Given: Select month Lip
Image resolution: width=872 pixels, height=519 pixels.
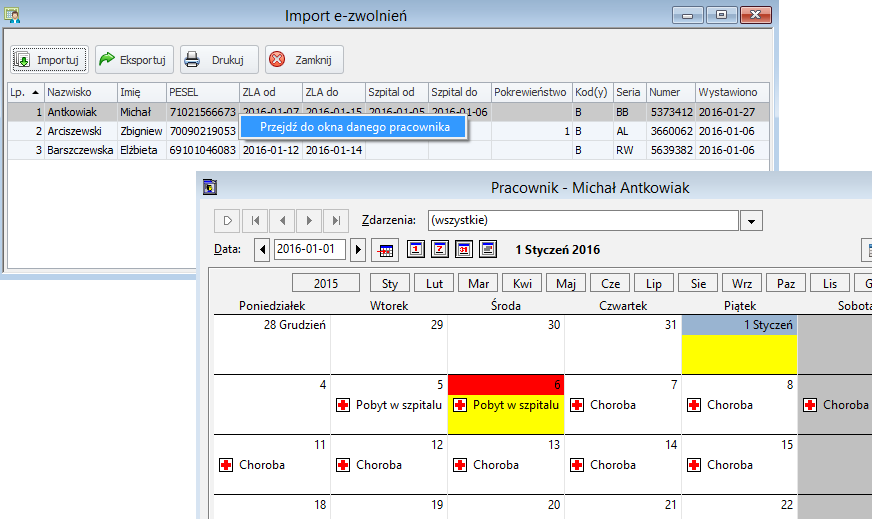Looking at the screenshot, I should pyautogui.click(x=654, y=283).
